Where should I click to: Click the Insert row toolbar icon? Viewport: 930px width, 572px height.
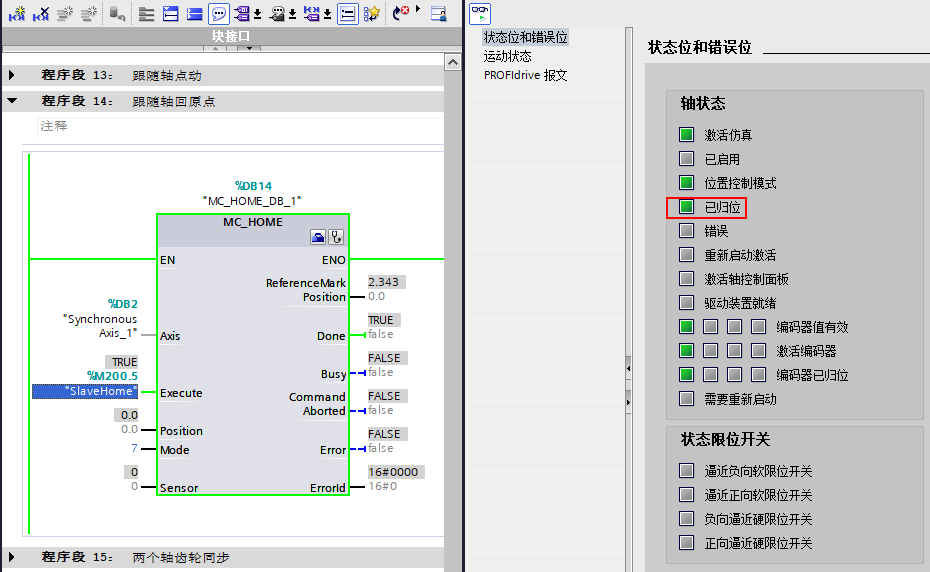coord(65,14)
